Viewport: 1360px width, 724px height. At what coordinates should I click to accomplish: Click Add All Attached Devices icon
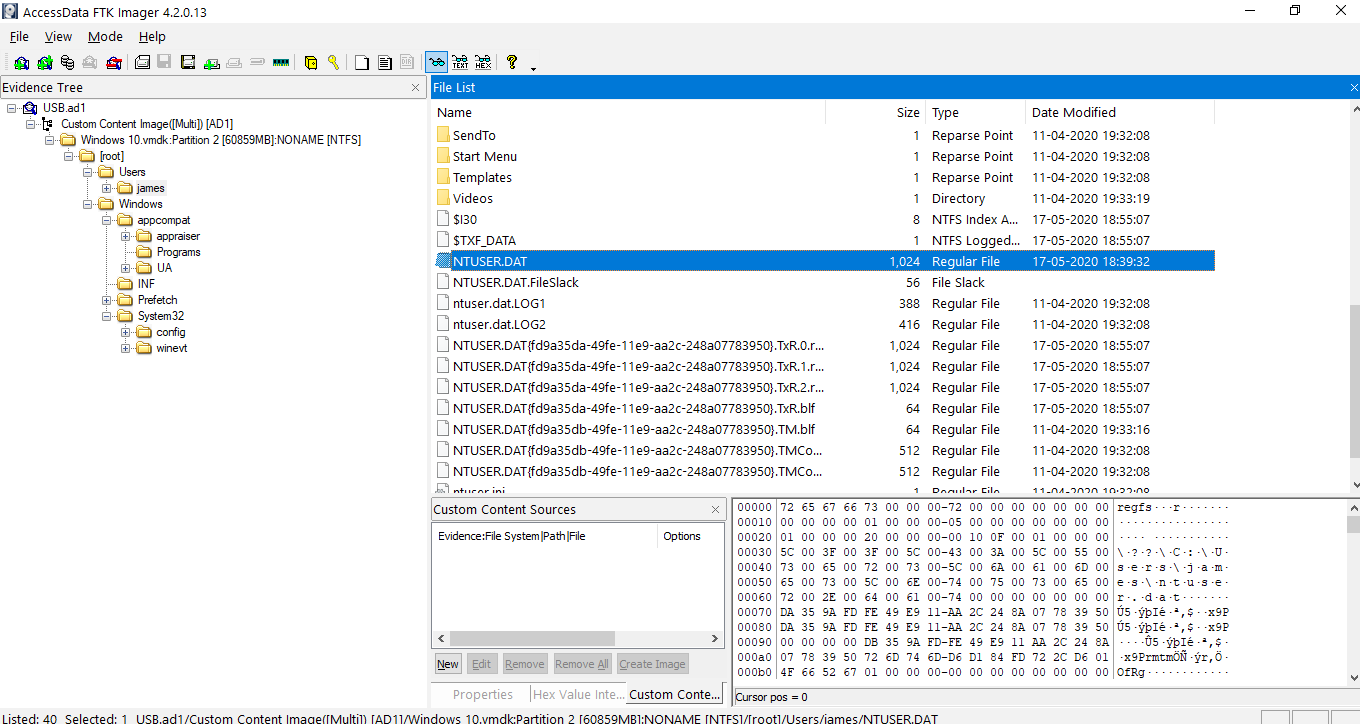click(x=44, y=63)
